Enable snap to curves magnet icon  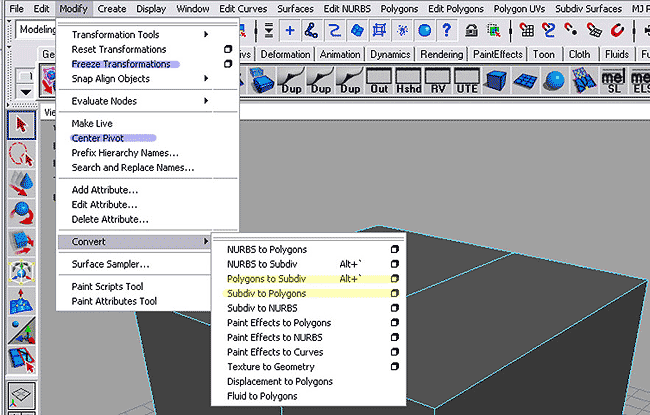[549, 30]
